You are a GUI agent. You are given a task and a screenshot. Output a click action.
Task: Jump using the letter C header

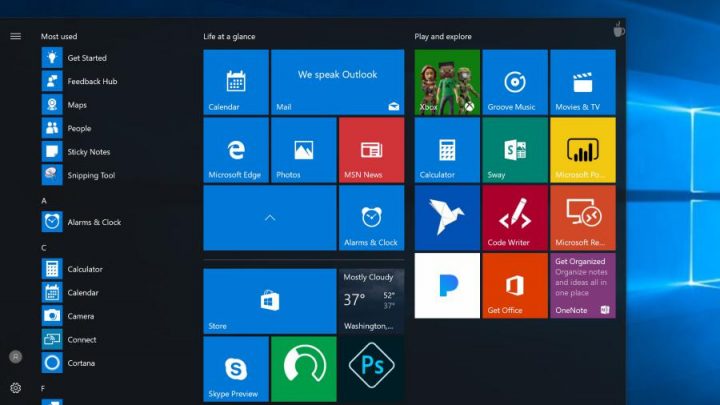tap(44, 248)
